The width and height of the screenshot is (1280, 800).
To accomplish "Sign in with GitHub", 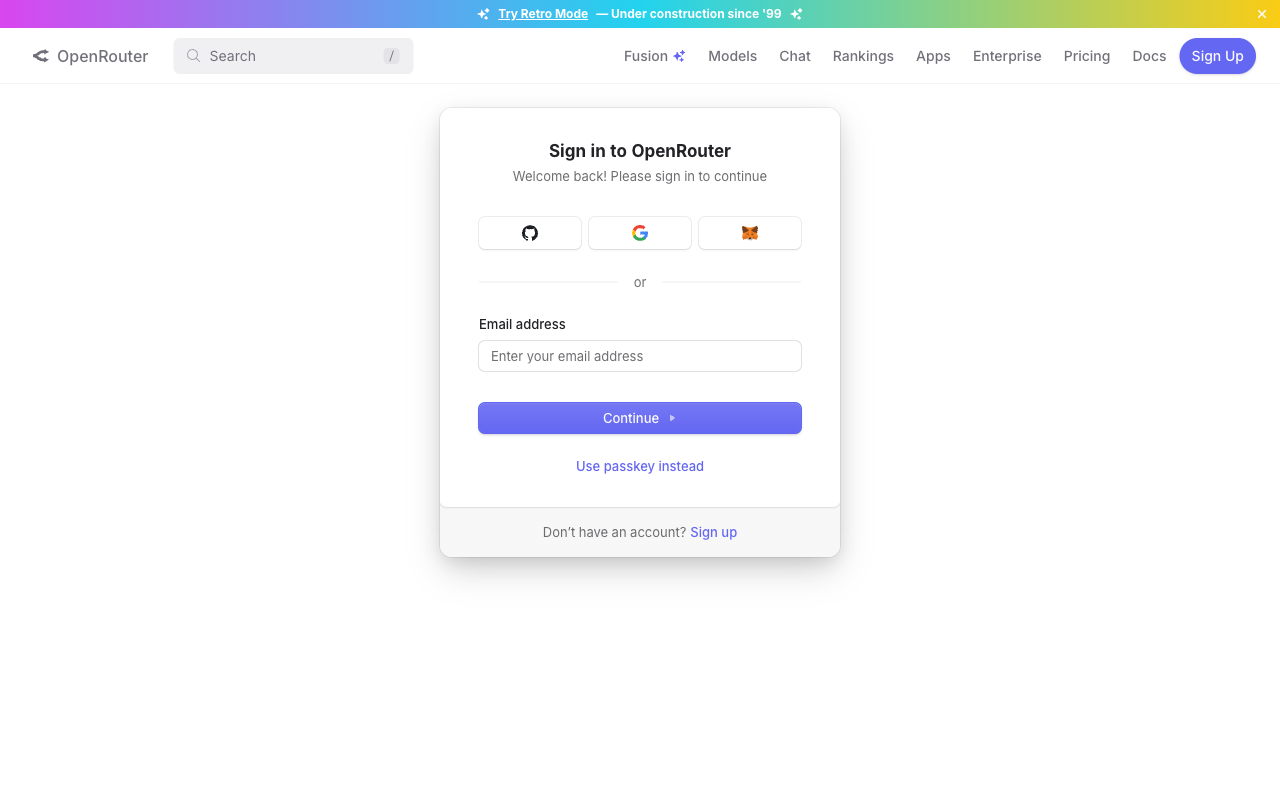I will (529, 232).
